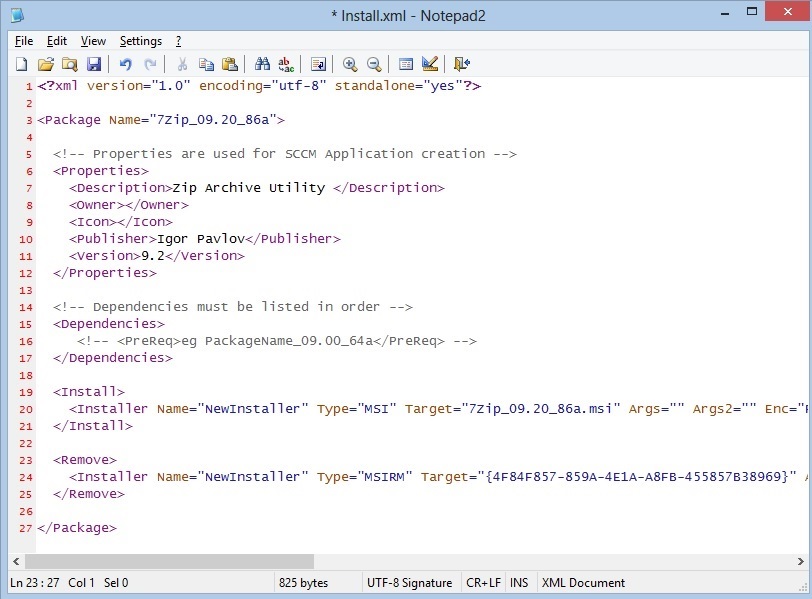Click the Paste clipboard icon
Viewport: 812px width, 599px height.
click(x=229, y=64)
